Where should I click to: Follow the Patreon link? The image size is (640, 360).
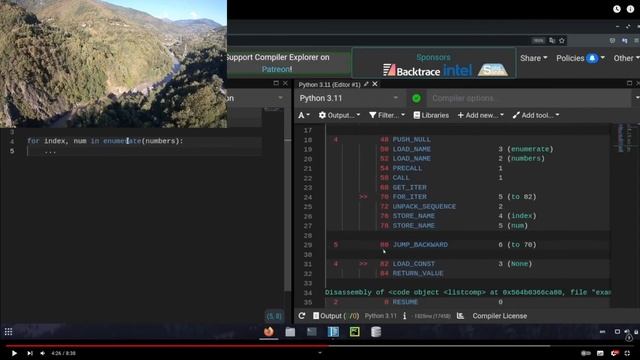(277, 69)
